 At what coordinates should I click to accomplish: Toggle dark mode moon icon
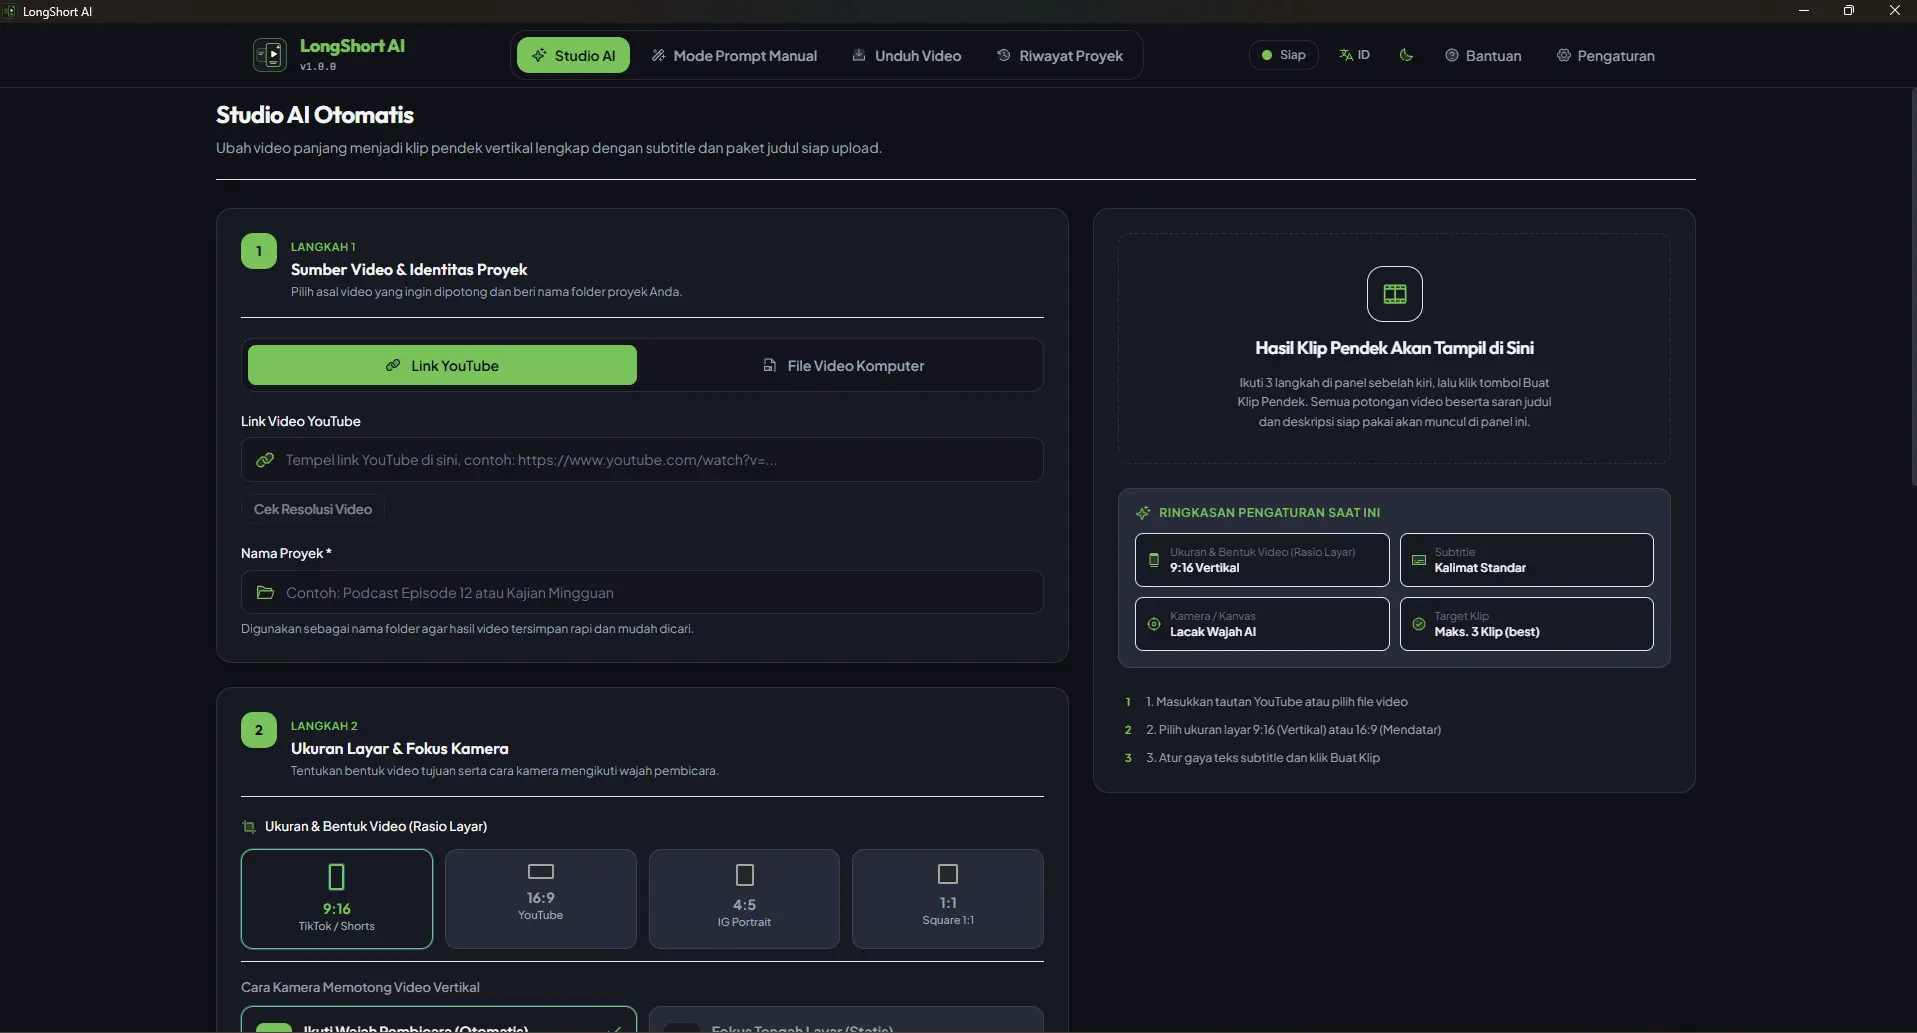1406,55
